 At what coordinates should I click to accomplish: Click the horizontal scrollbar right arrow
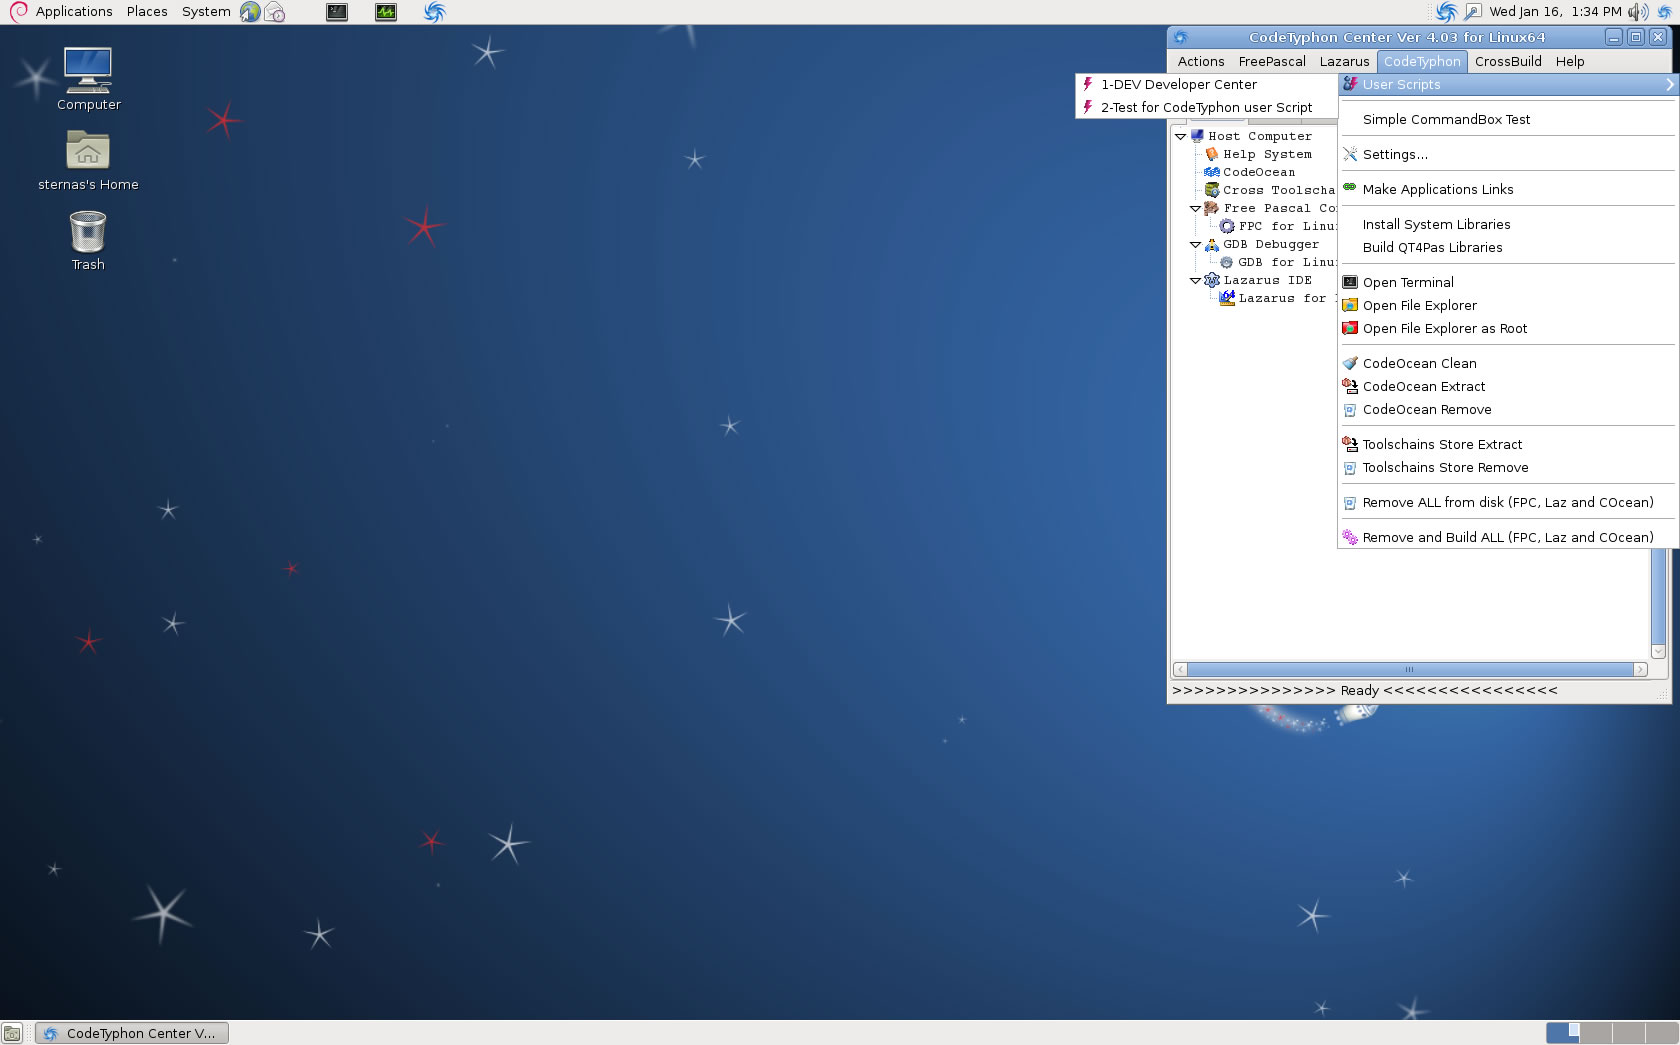[1640, 669]
